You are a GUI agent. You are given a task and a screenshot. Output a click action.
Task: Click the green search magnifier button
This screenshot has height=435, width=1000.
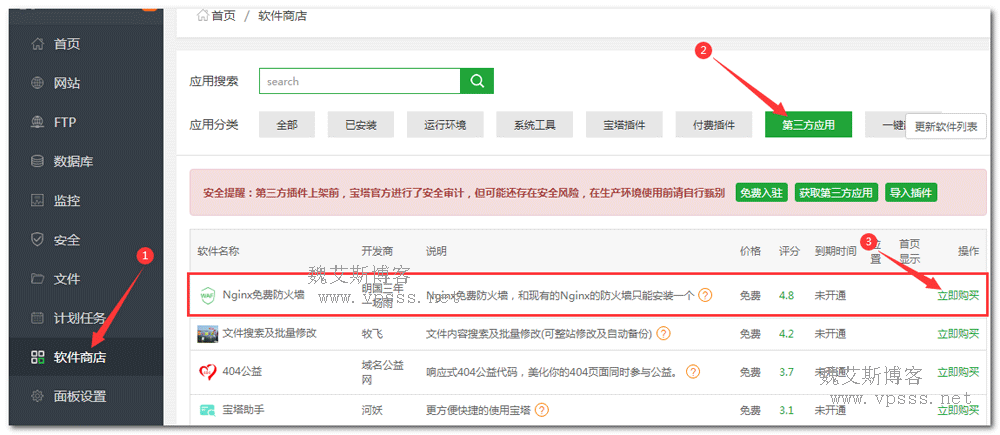click(x=477, y=81)
